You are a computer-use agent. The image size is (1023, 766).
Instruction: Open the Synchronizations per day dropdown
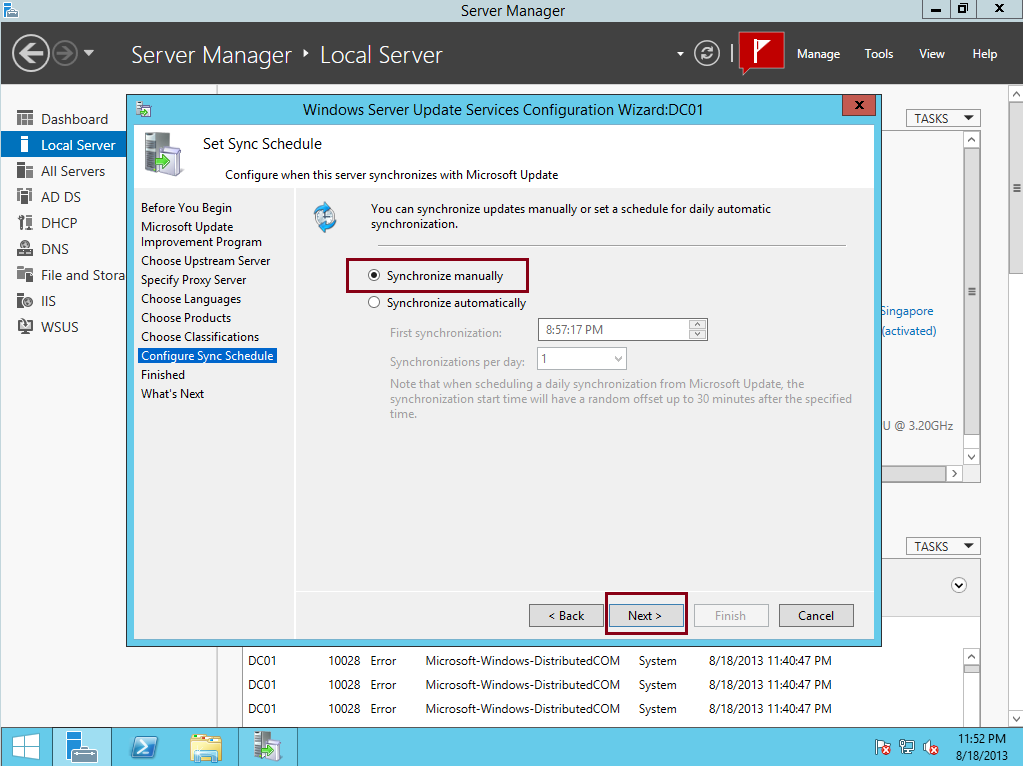[x=582, y=359]
